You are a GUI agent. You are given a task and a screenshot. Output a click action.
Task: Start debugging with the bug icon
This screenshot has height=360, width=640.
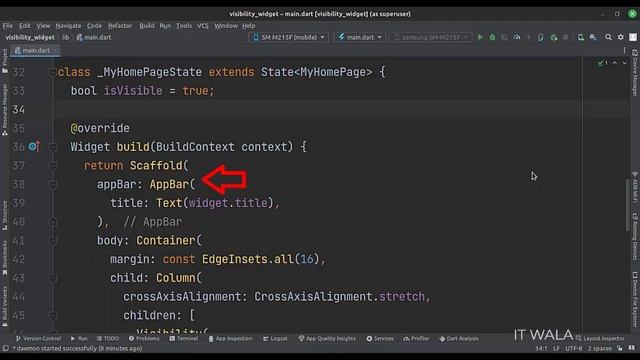tap(492, 37)
